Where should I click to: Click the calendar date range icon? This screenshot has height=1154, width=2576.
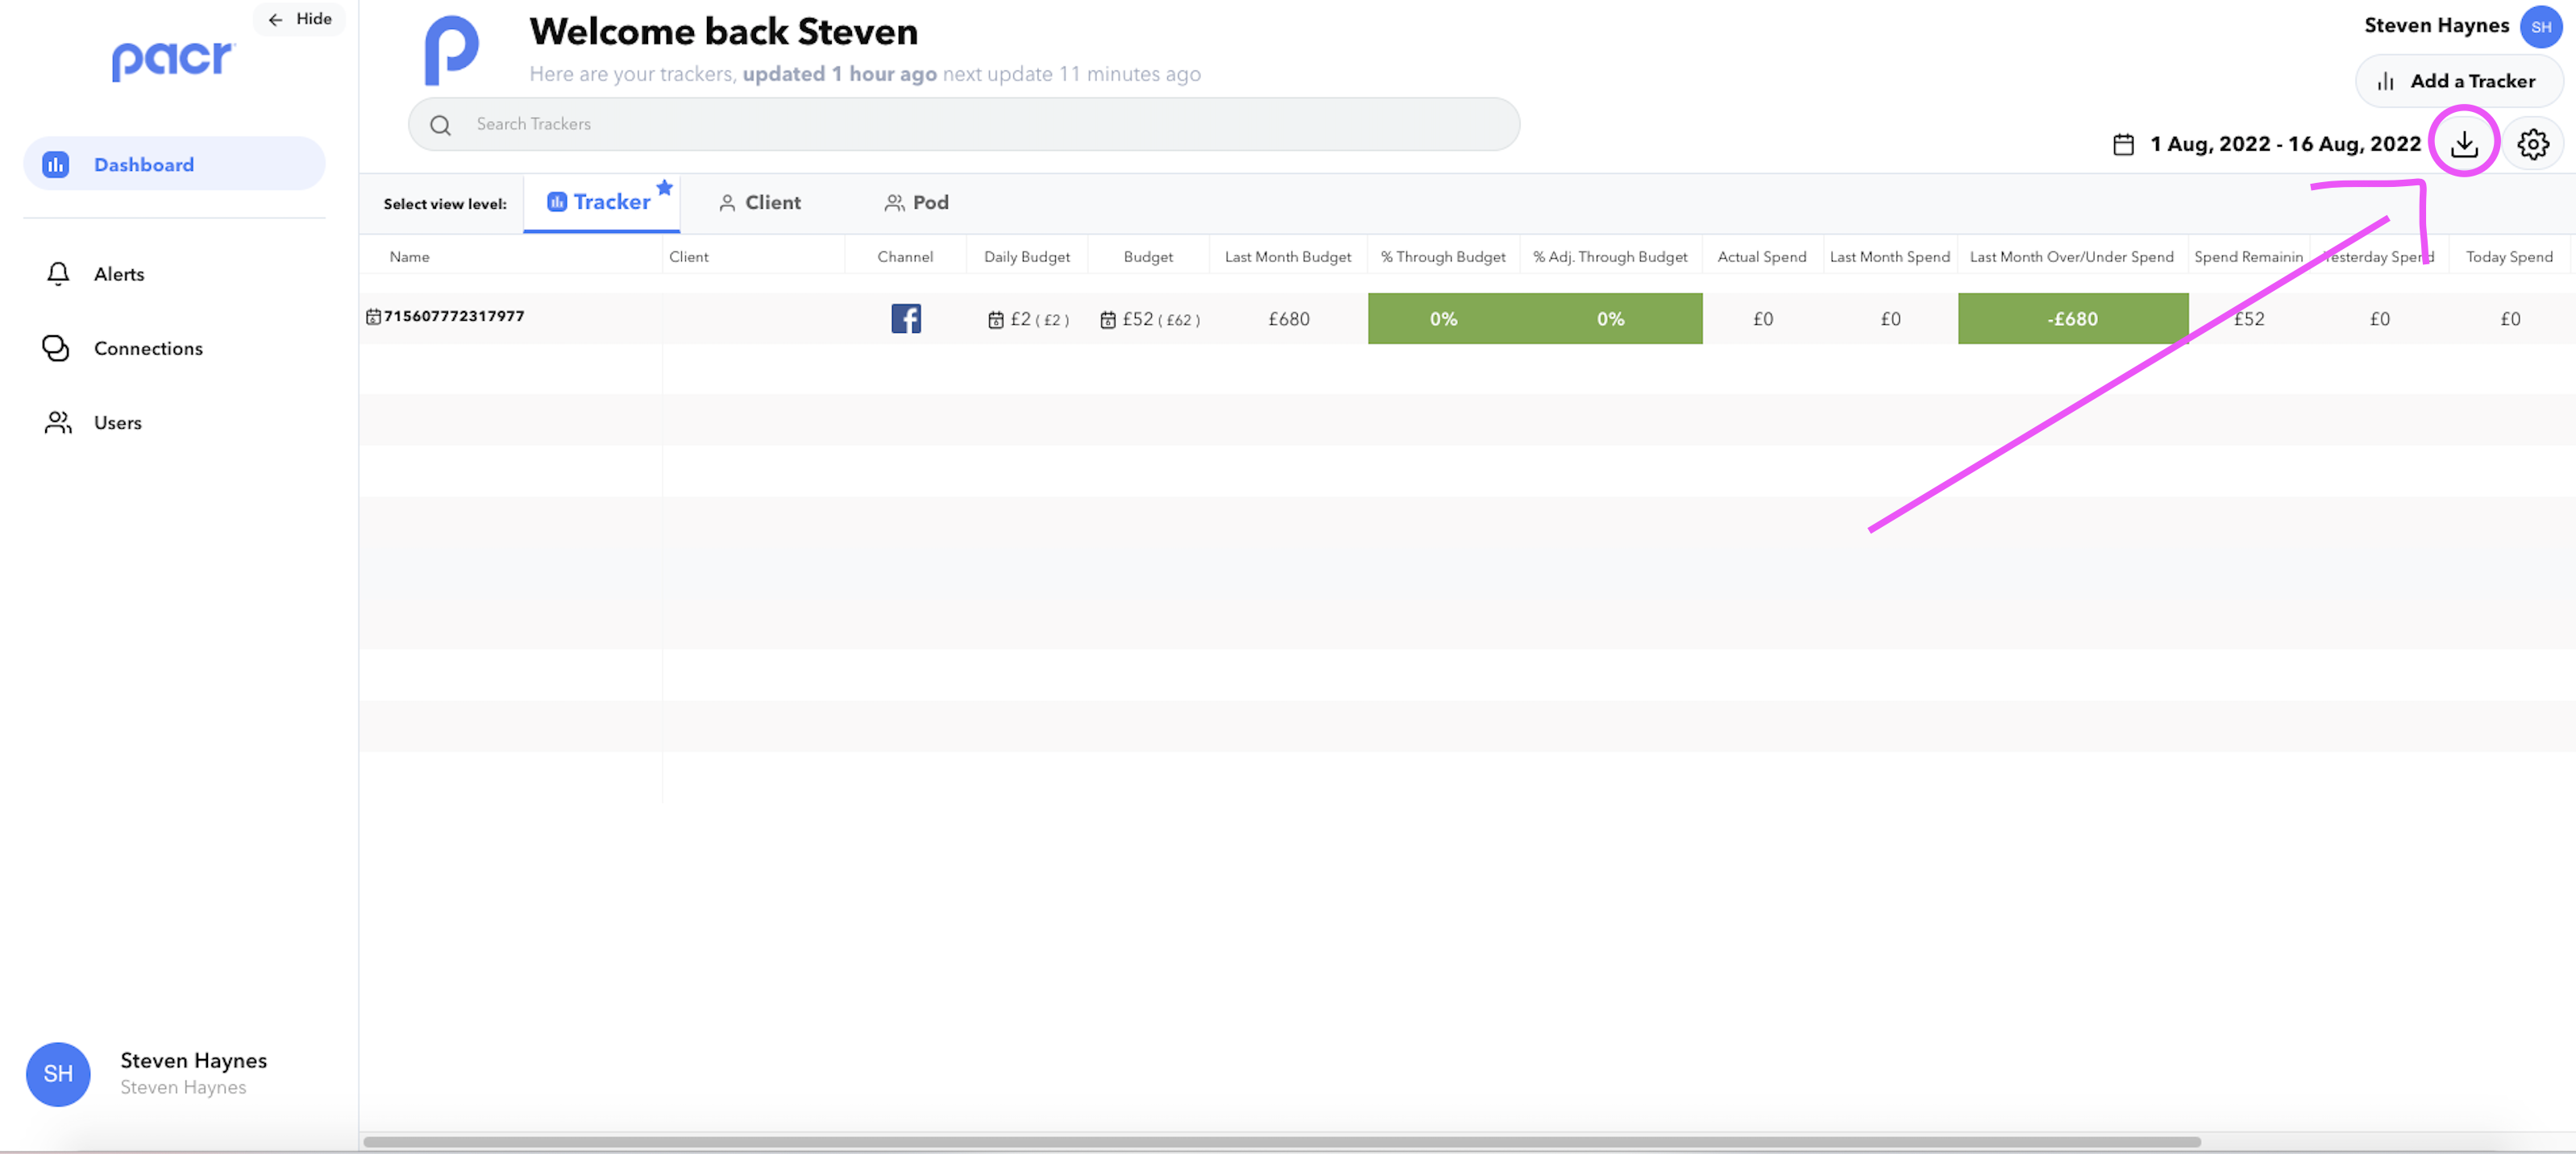click(x=2123, y=144)
